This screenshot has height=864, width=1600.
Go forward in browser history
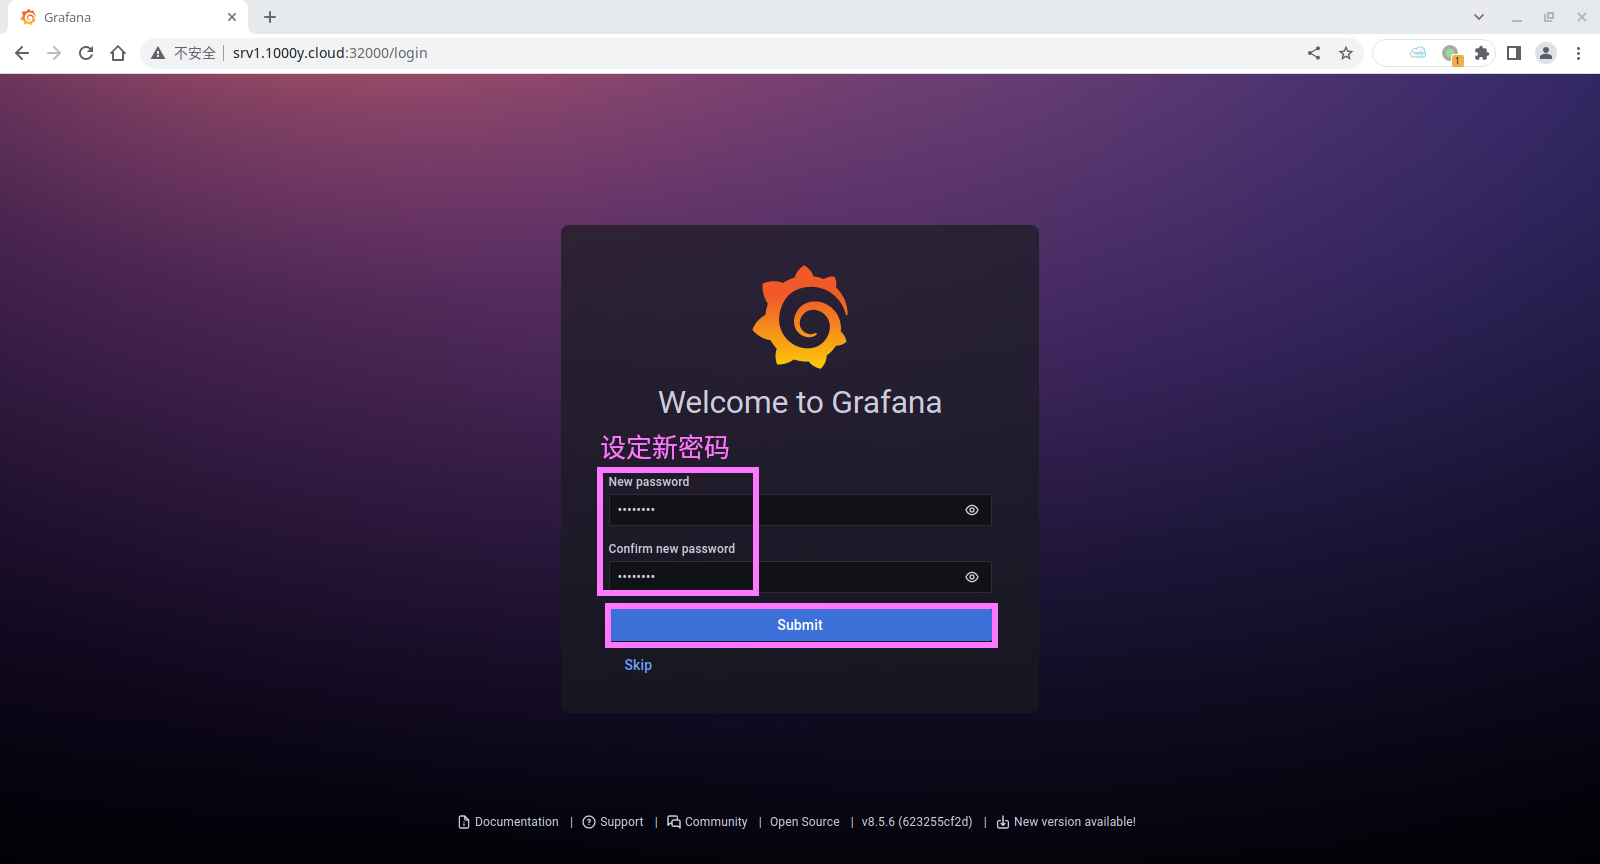pos(54,53)
